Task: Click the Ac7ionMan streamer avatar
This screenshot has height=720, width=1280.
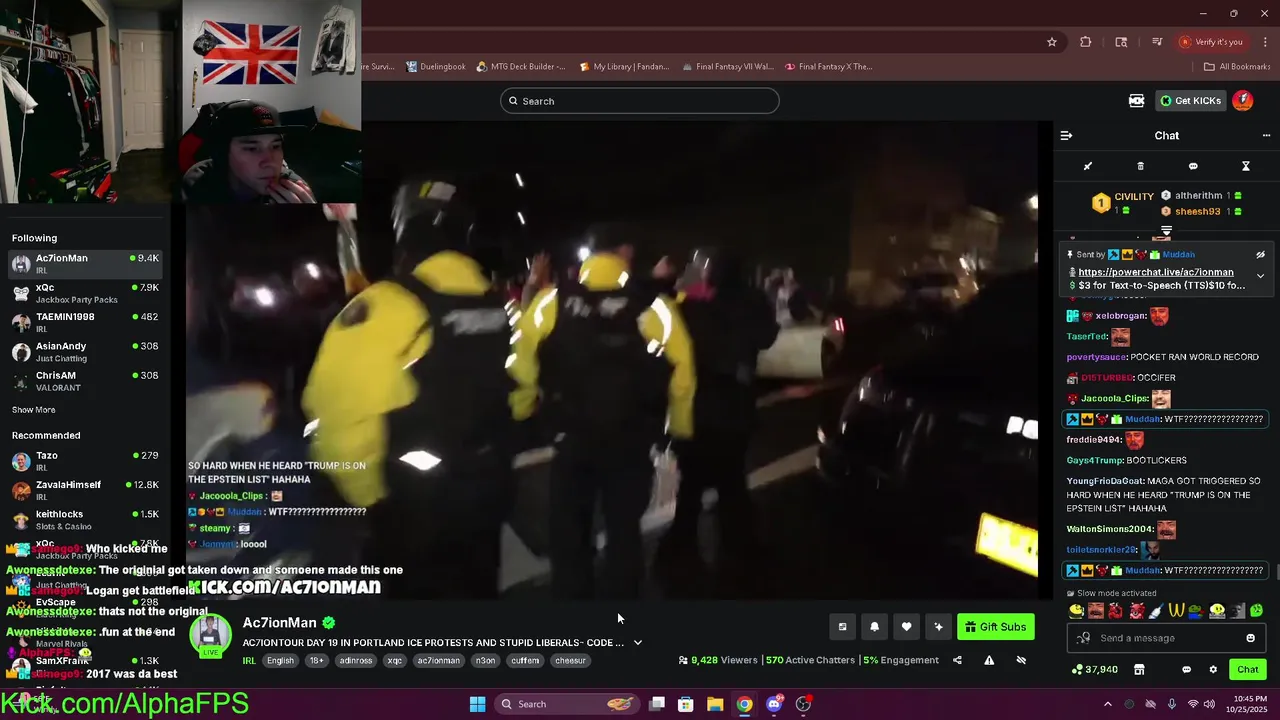Action: pyautogui.click(x=211, y=636)
